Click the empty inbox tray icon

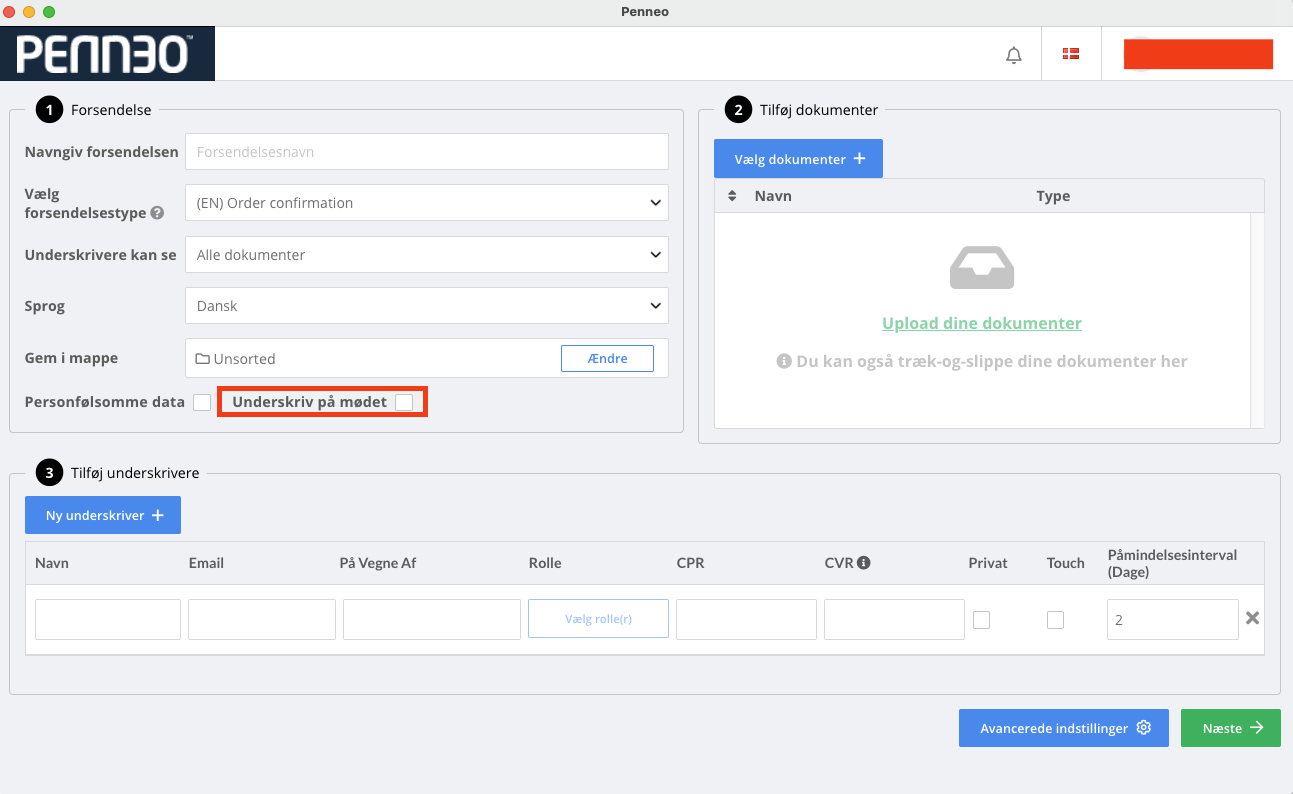[x=982, y=268]
